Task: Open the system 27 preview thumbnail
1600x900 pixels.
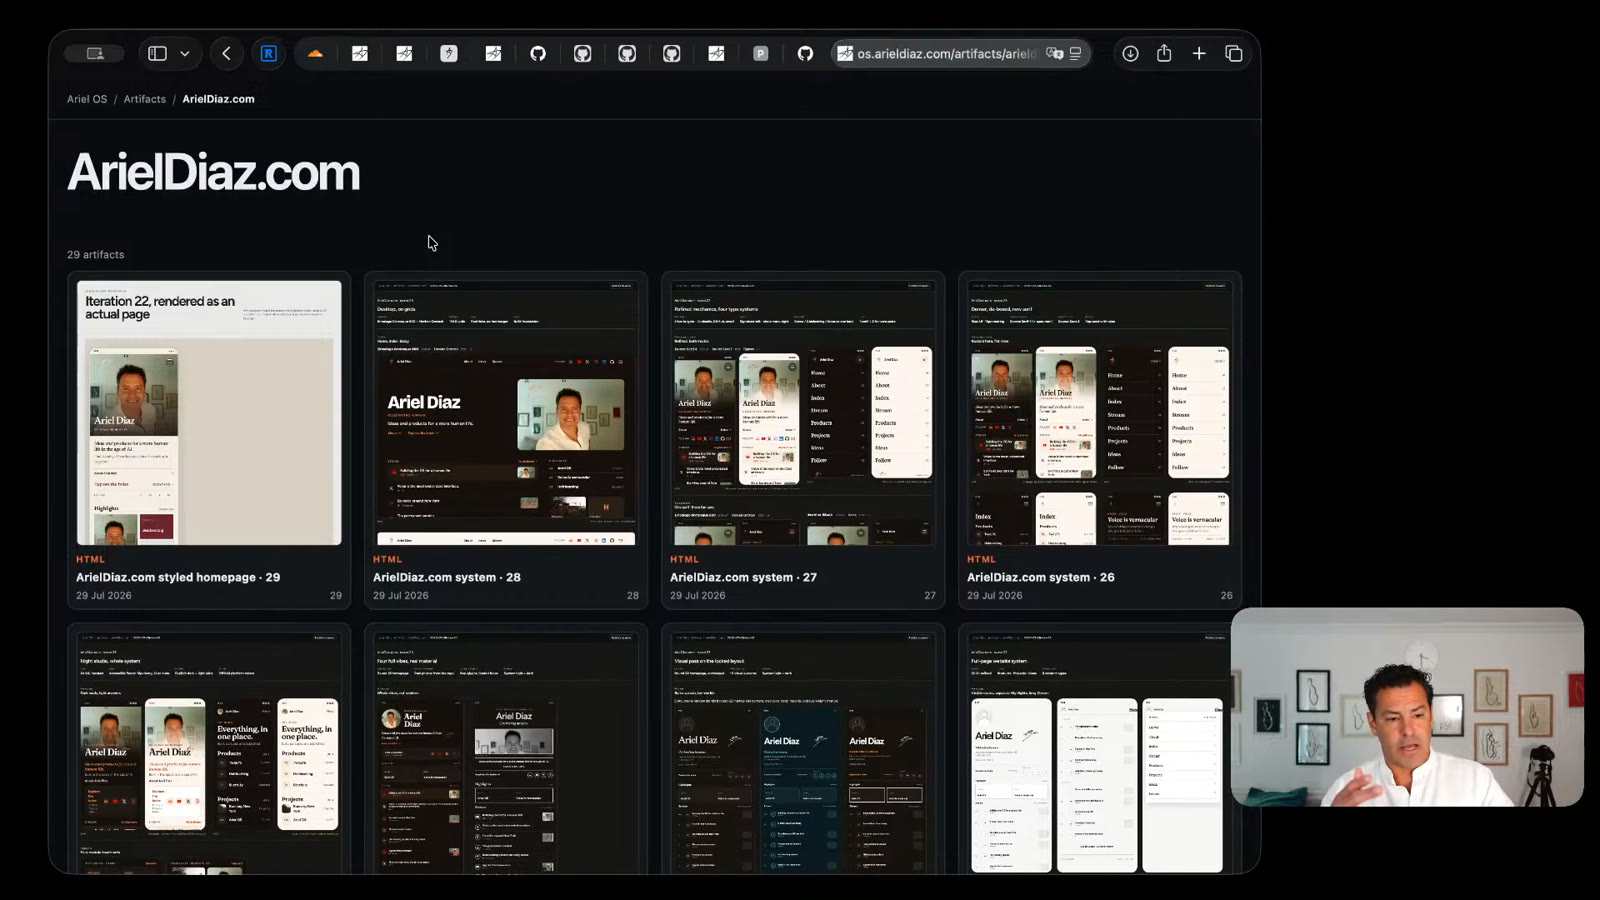Action: [x=803, y=413]
